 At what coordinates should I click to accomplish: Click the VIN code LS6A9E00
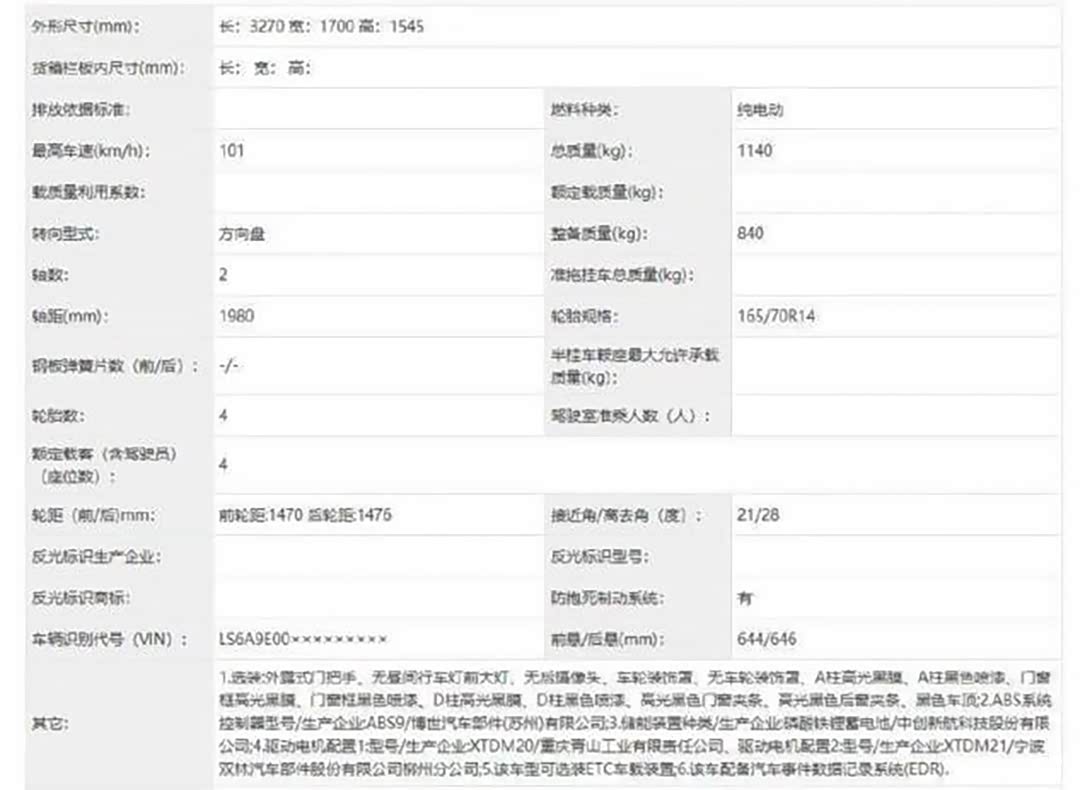click(302, 638)
